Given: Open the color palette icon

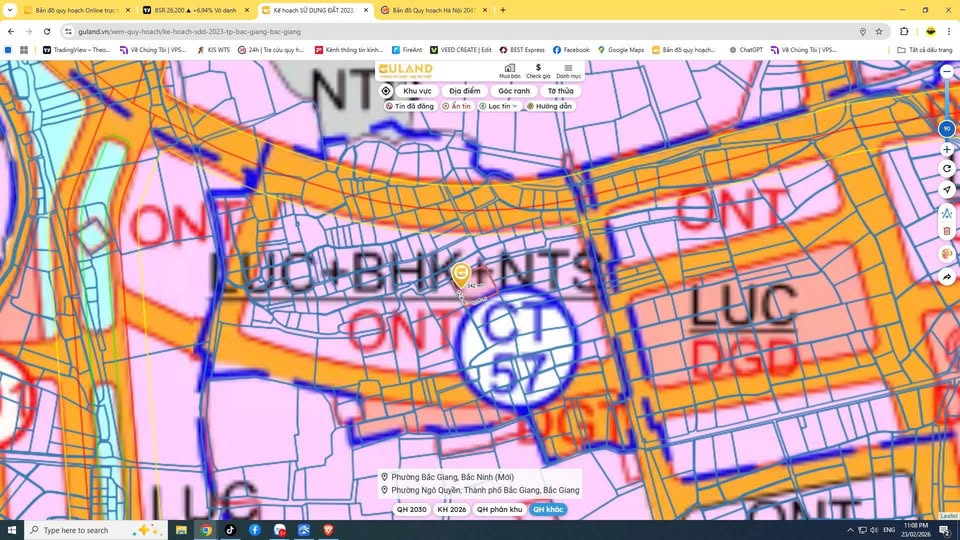Looking at the screenshot, I should 947,254.
